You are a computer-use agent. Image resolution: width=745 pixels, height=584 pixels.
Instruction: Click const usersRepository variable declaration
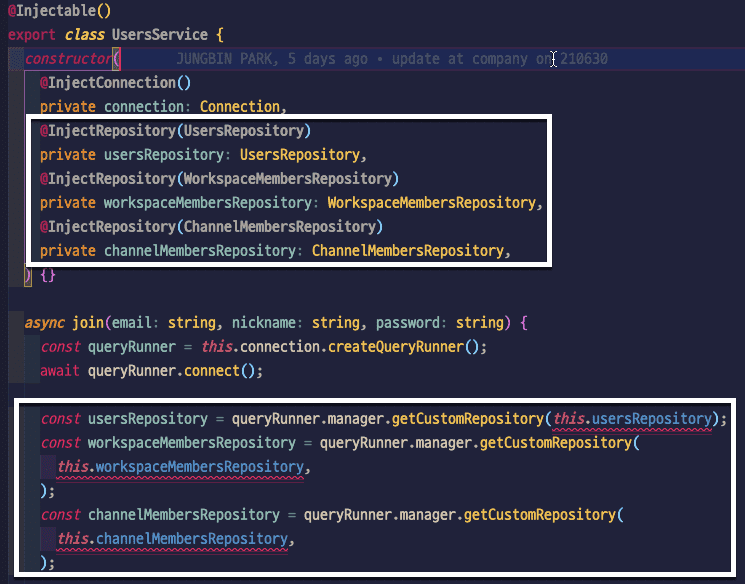pyautogui.click(x=148, y=419)
